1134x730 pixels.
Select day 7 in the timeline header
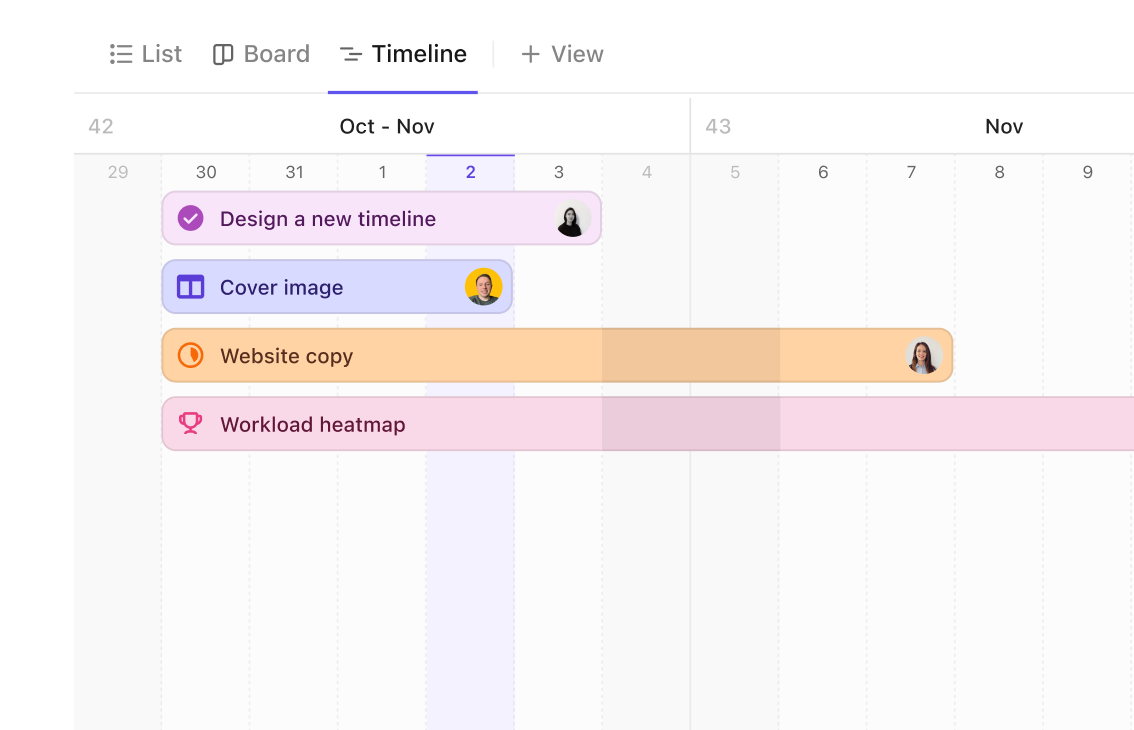coord(911,172)
